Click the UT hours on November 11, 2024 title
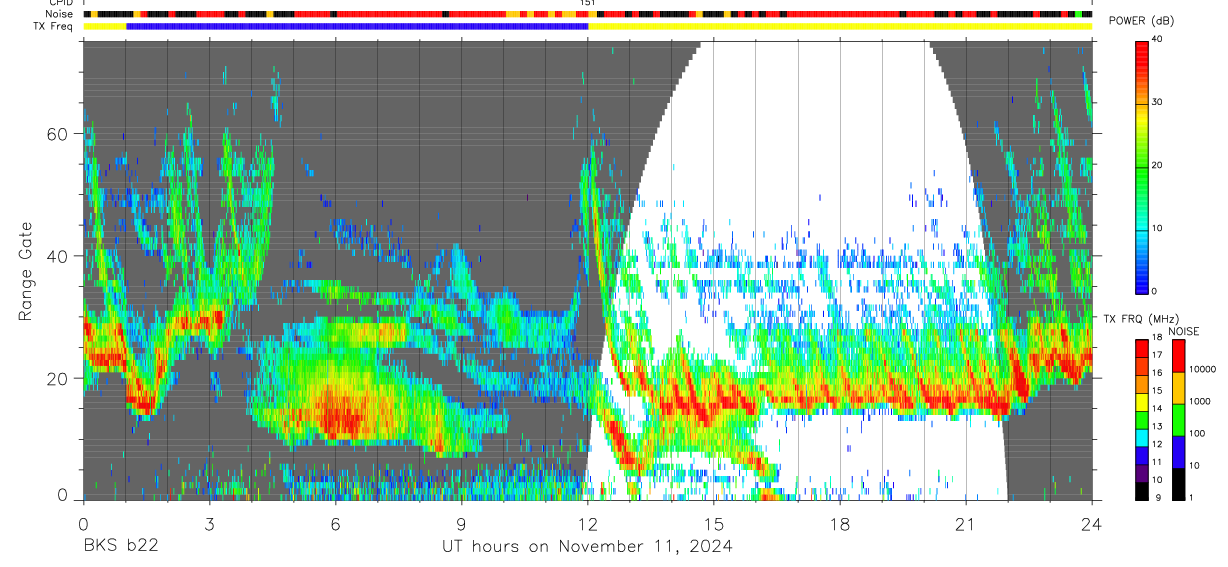 pyautogui.click(x=588, y=547)
